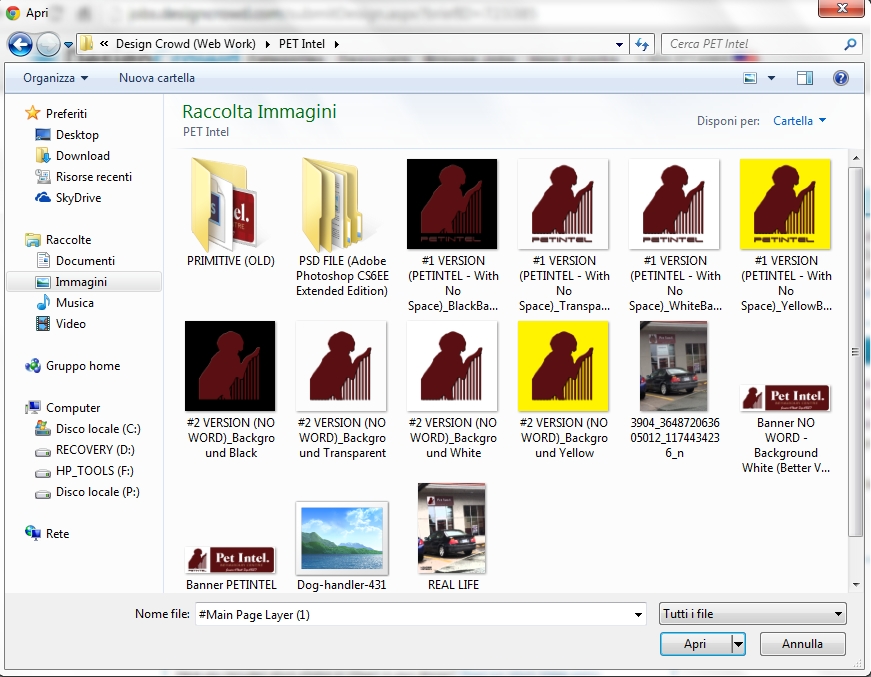The height and width of the screenshot is (677, 871).
Task: Close the Apri dialog window
Action: pos(842,8)
